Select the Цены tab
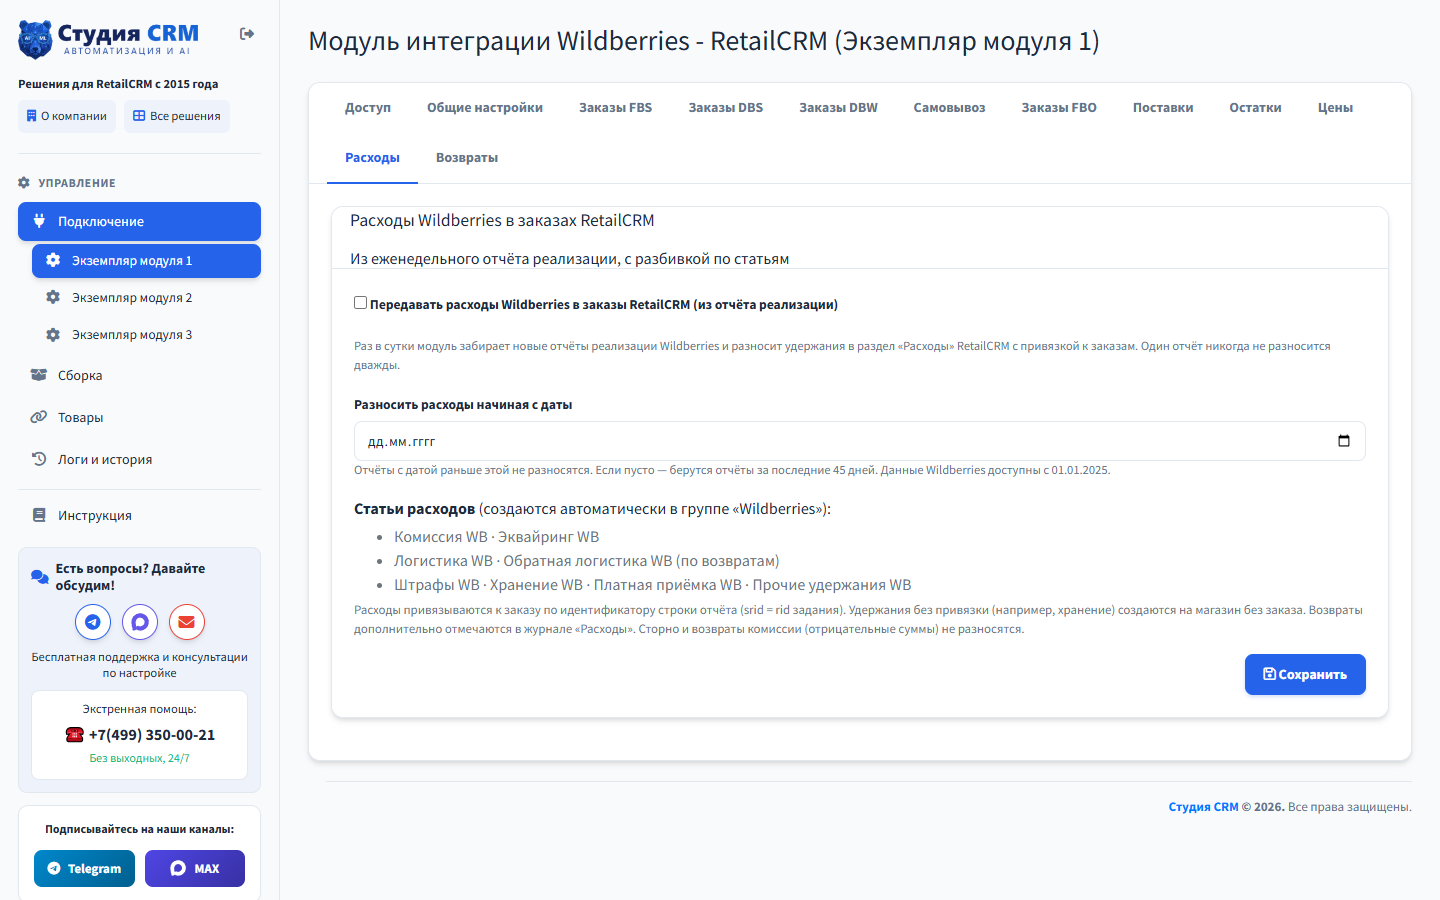 tap(1335, 108)
